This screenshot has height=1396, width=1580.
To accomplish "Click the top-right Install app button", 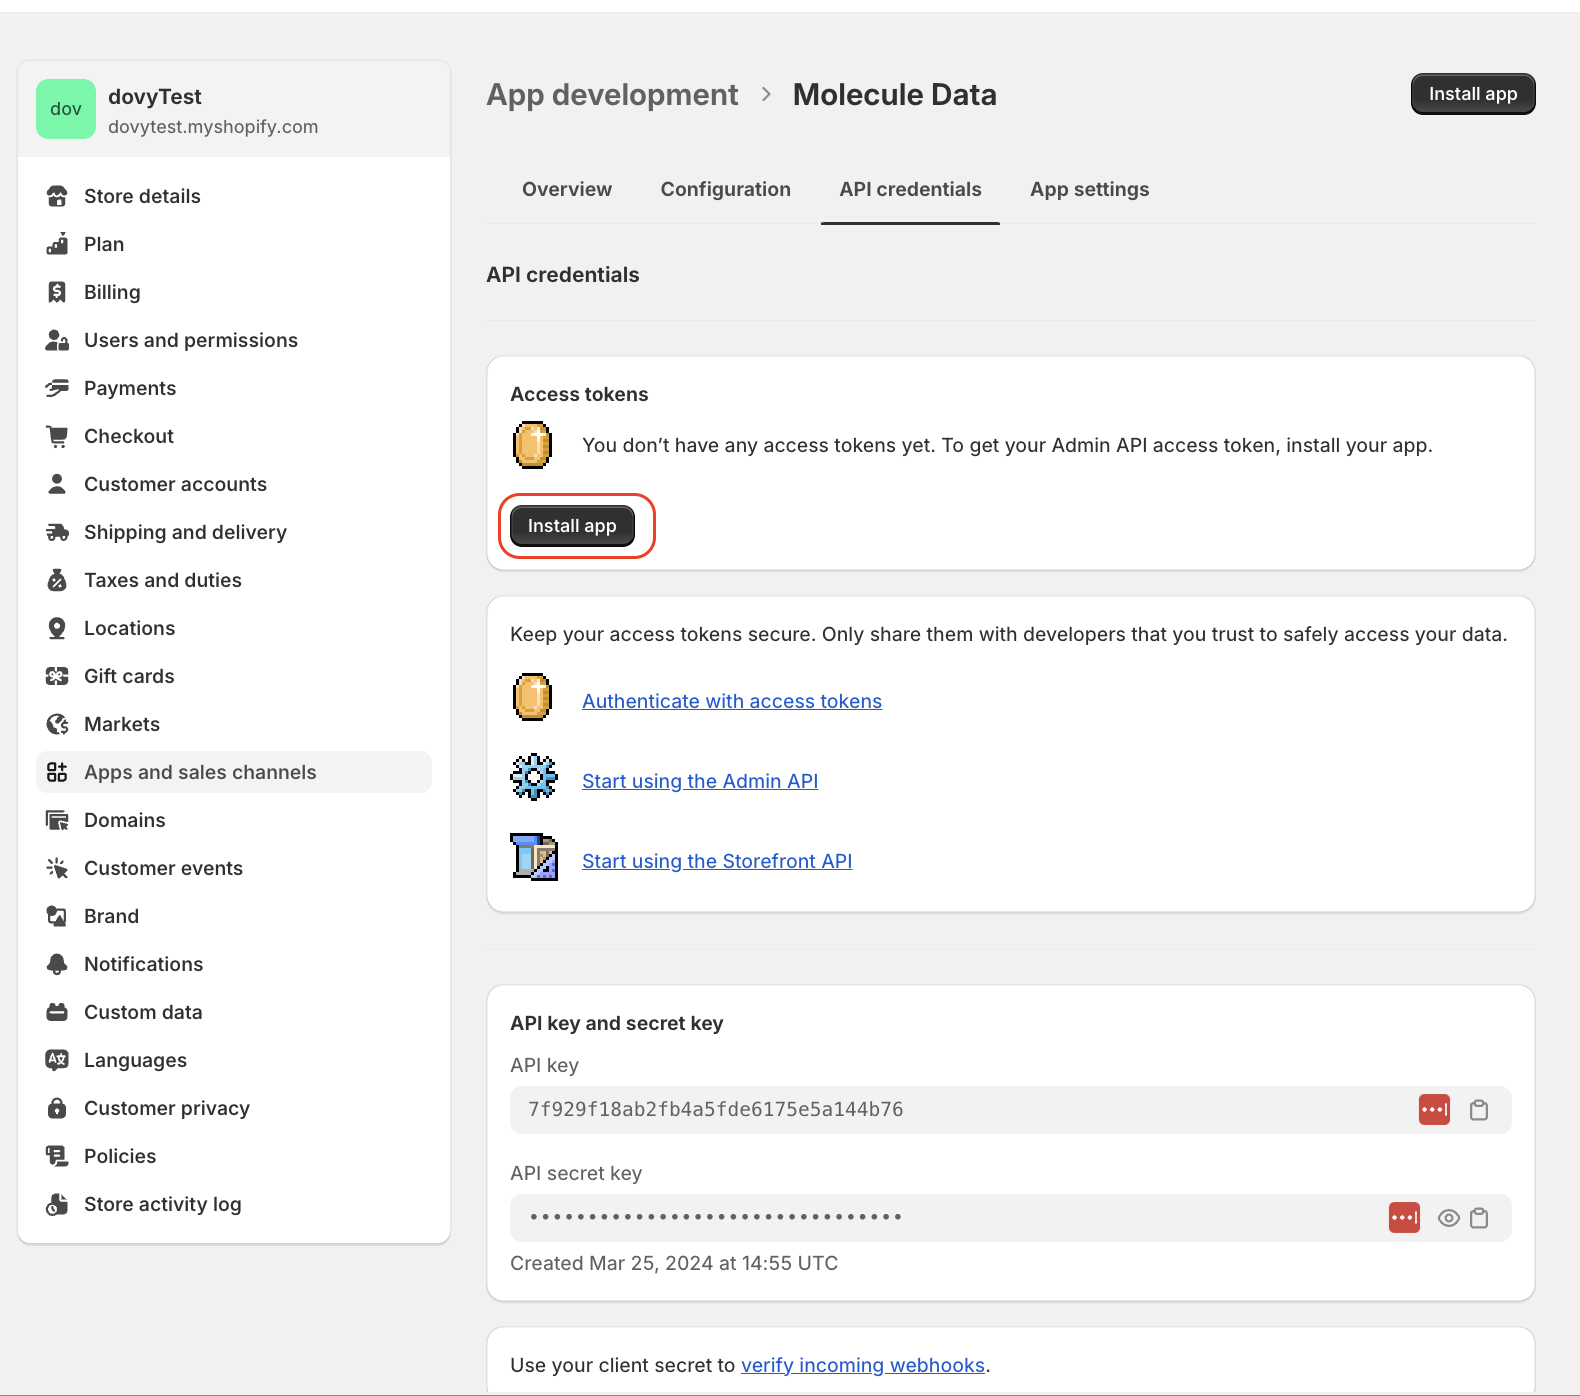I will point(1472,94).
